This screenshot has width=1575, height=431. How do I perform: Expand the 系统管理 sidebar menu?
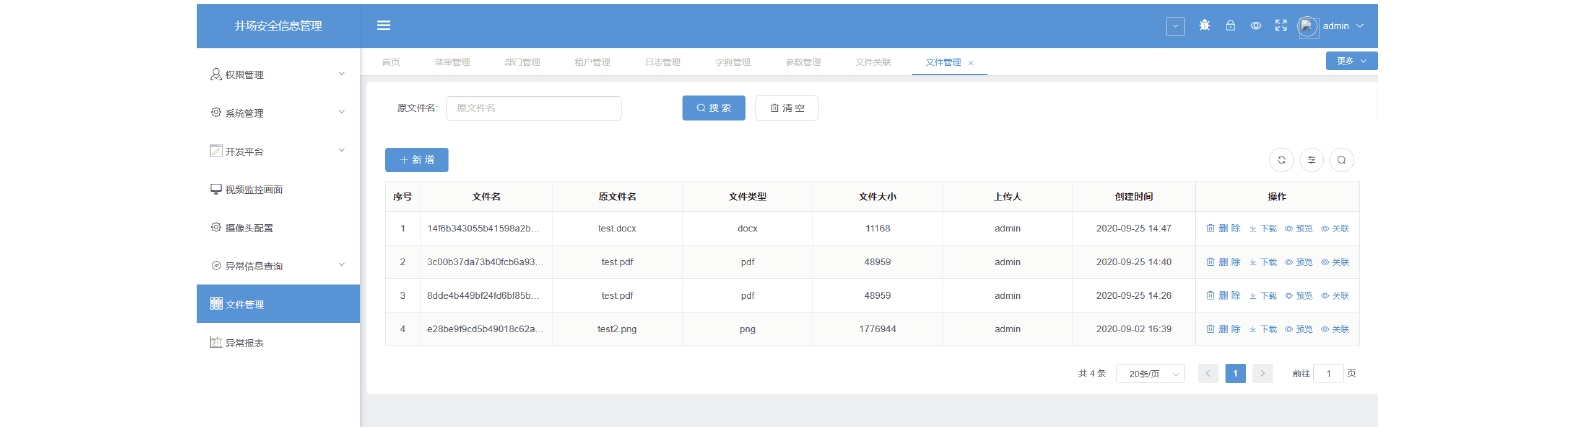point(278,113)
